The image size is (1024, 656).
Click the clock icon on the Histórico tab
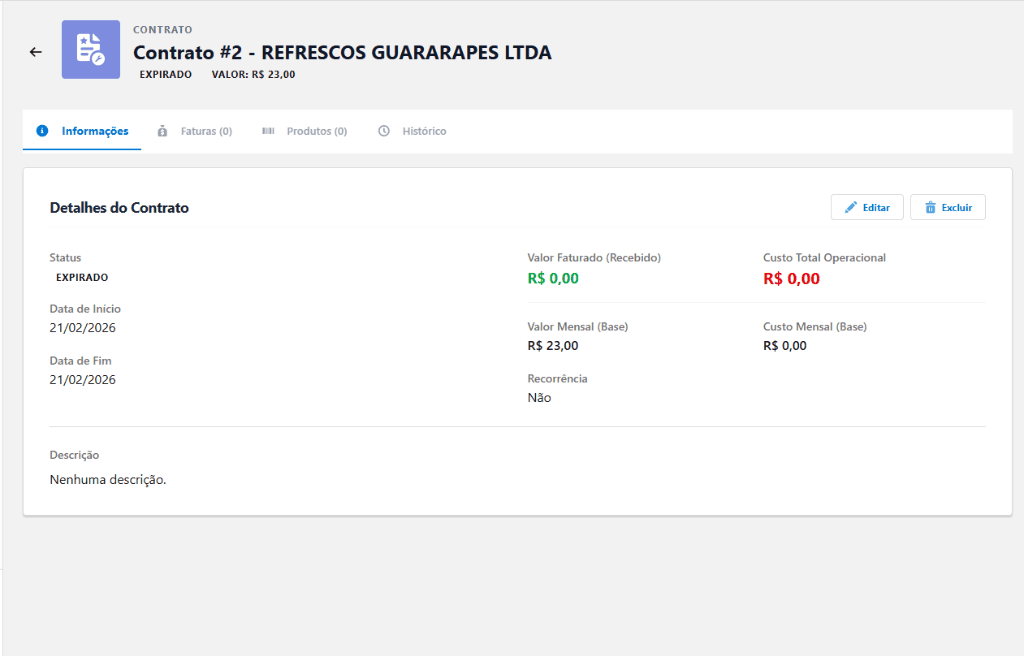click(x=383, y=130)
